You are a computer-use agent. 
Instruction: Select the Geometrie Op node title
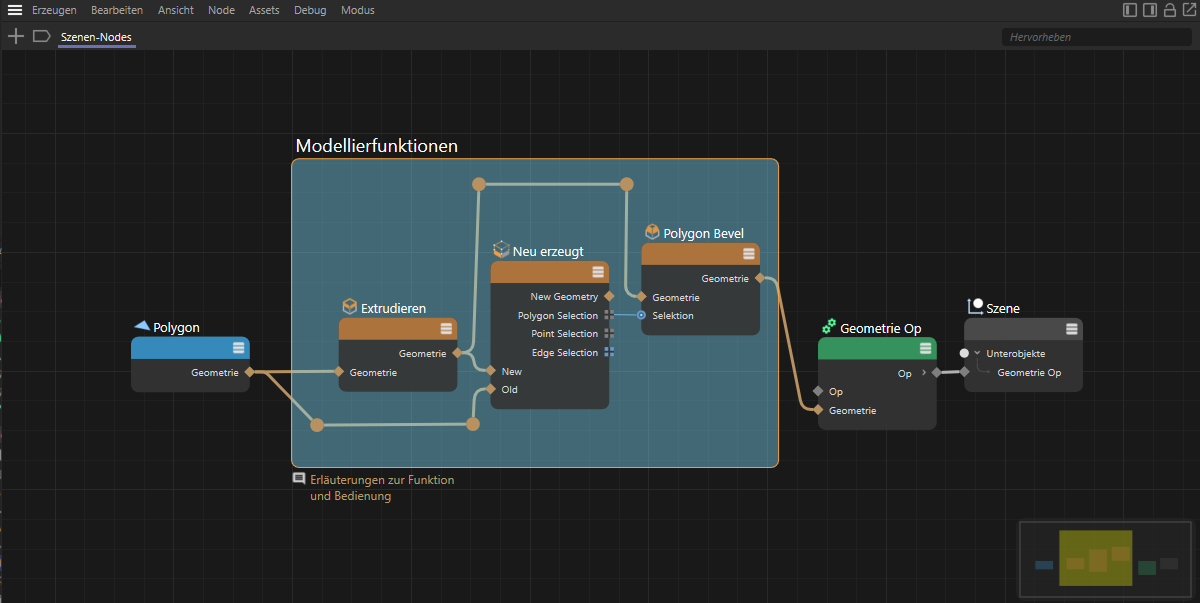coord(881,328)
